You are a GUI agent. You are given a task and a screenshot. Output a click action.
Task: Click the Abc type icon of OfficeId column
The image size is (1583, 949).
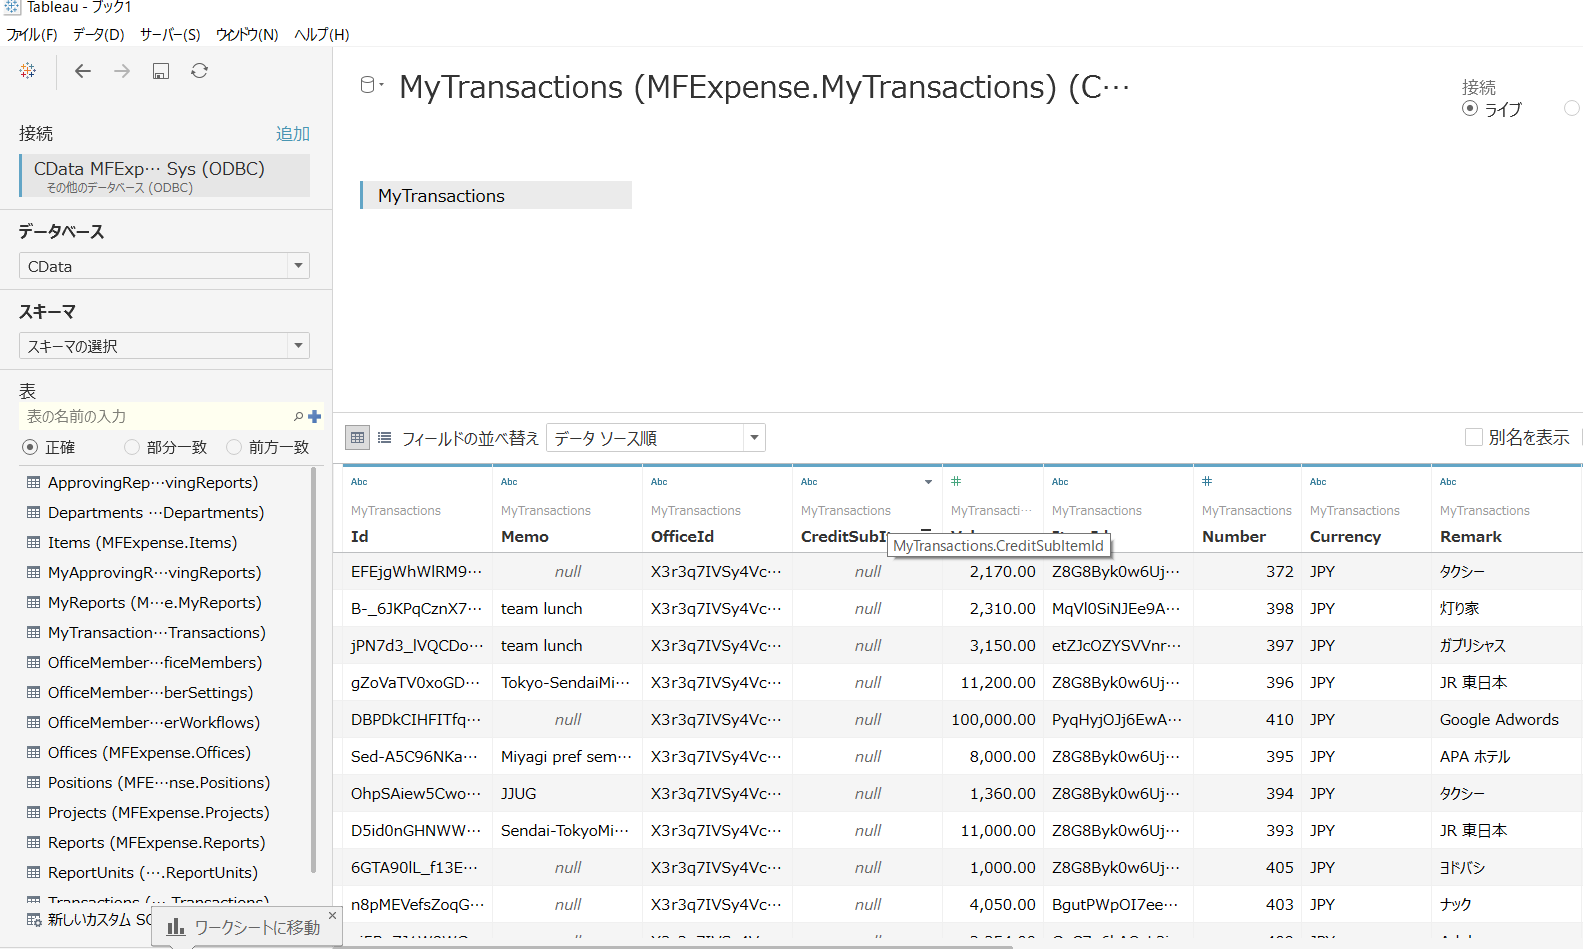click(659, 482)
